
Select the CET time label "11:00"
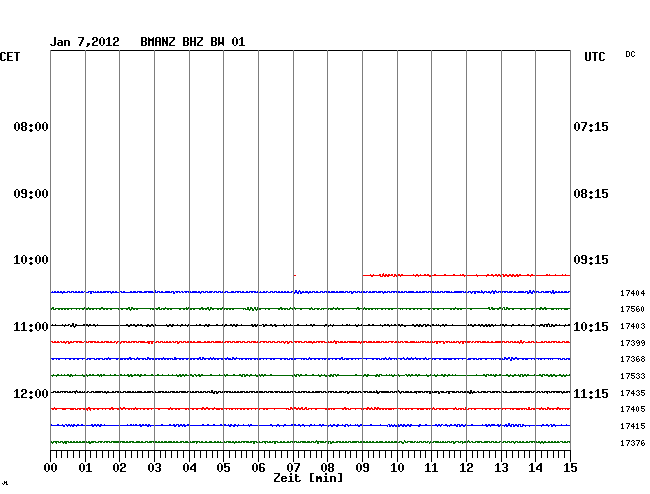pos(31,327)
